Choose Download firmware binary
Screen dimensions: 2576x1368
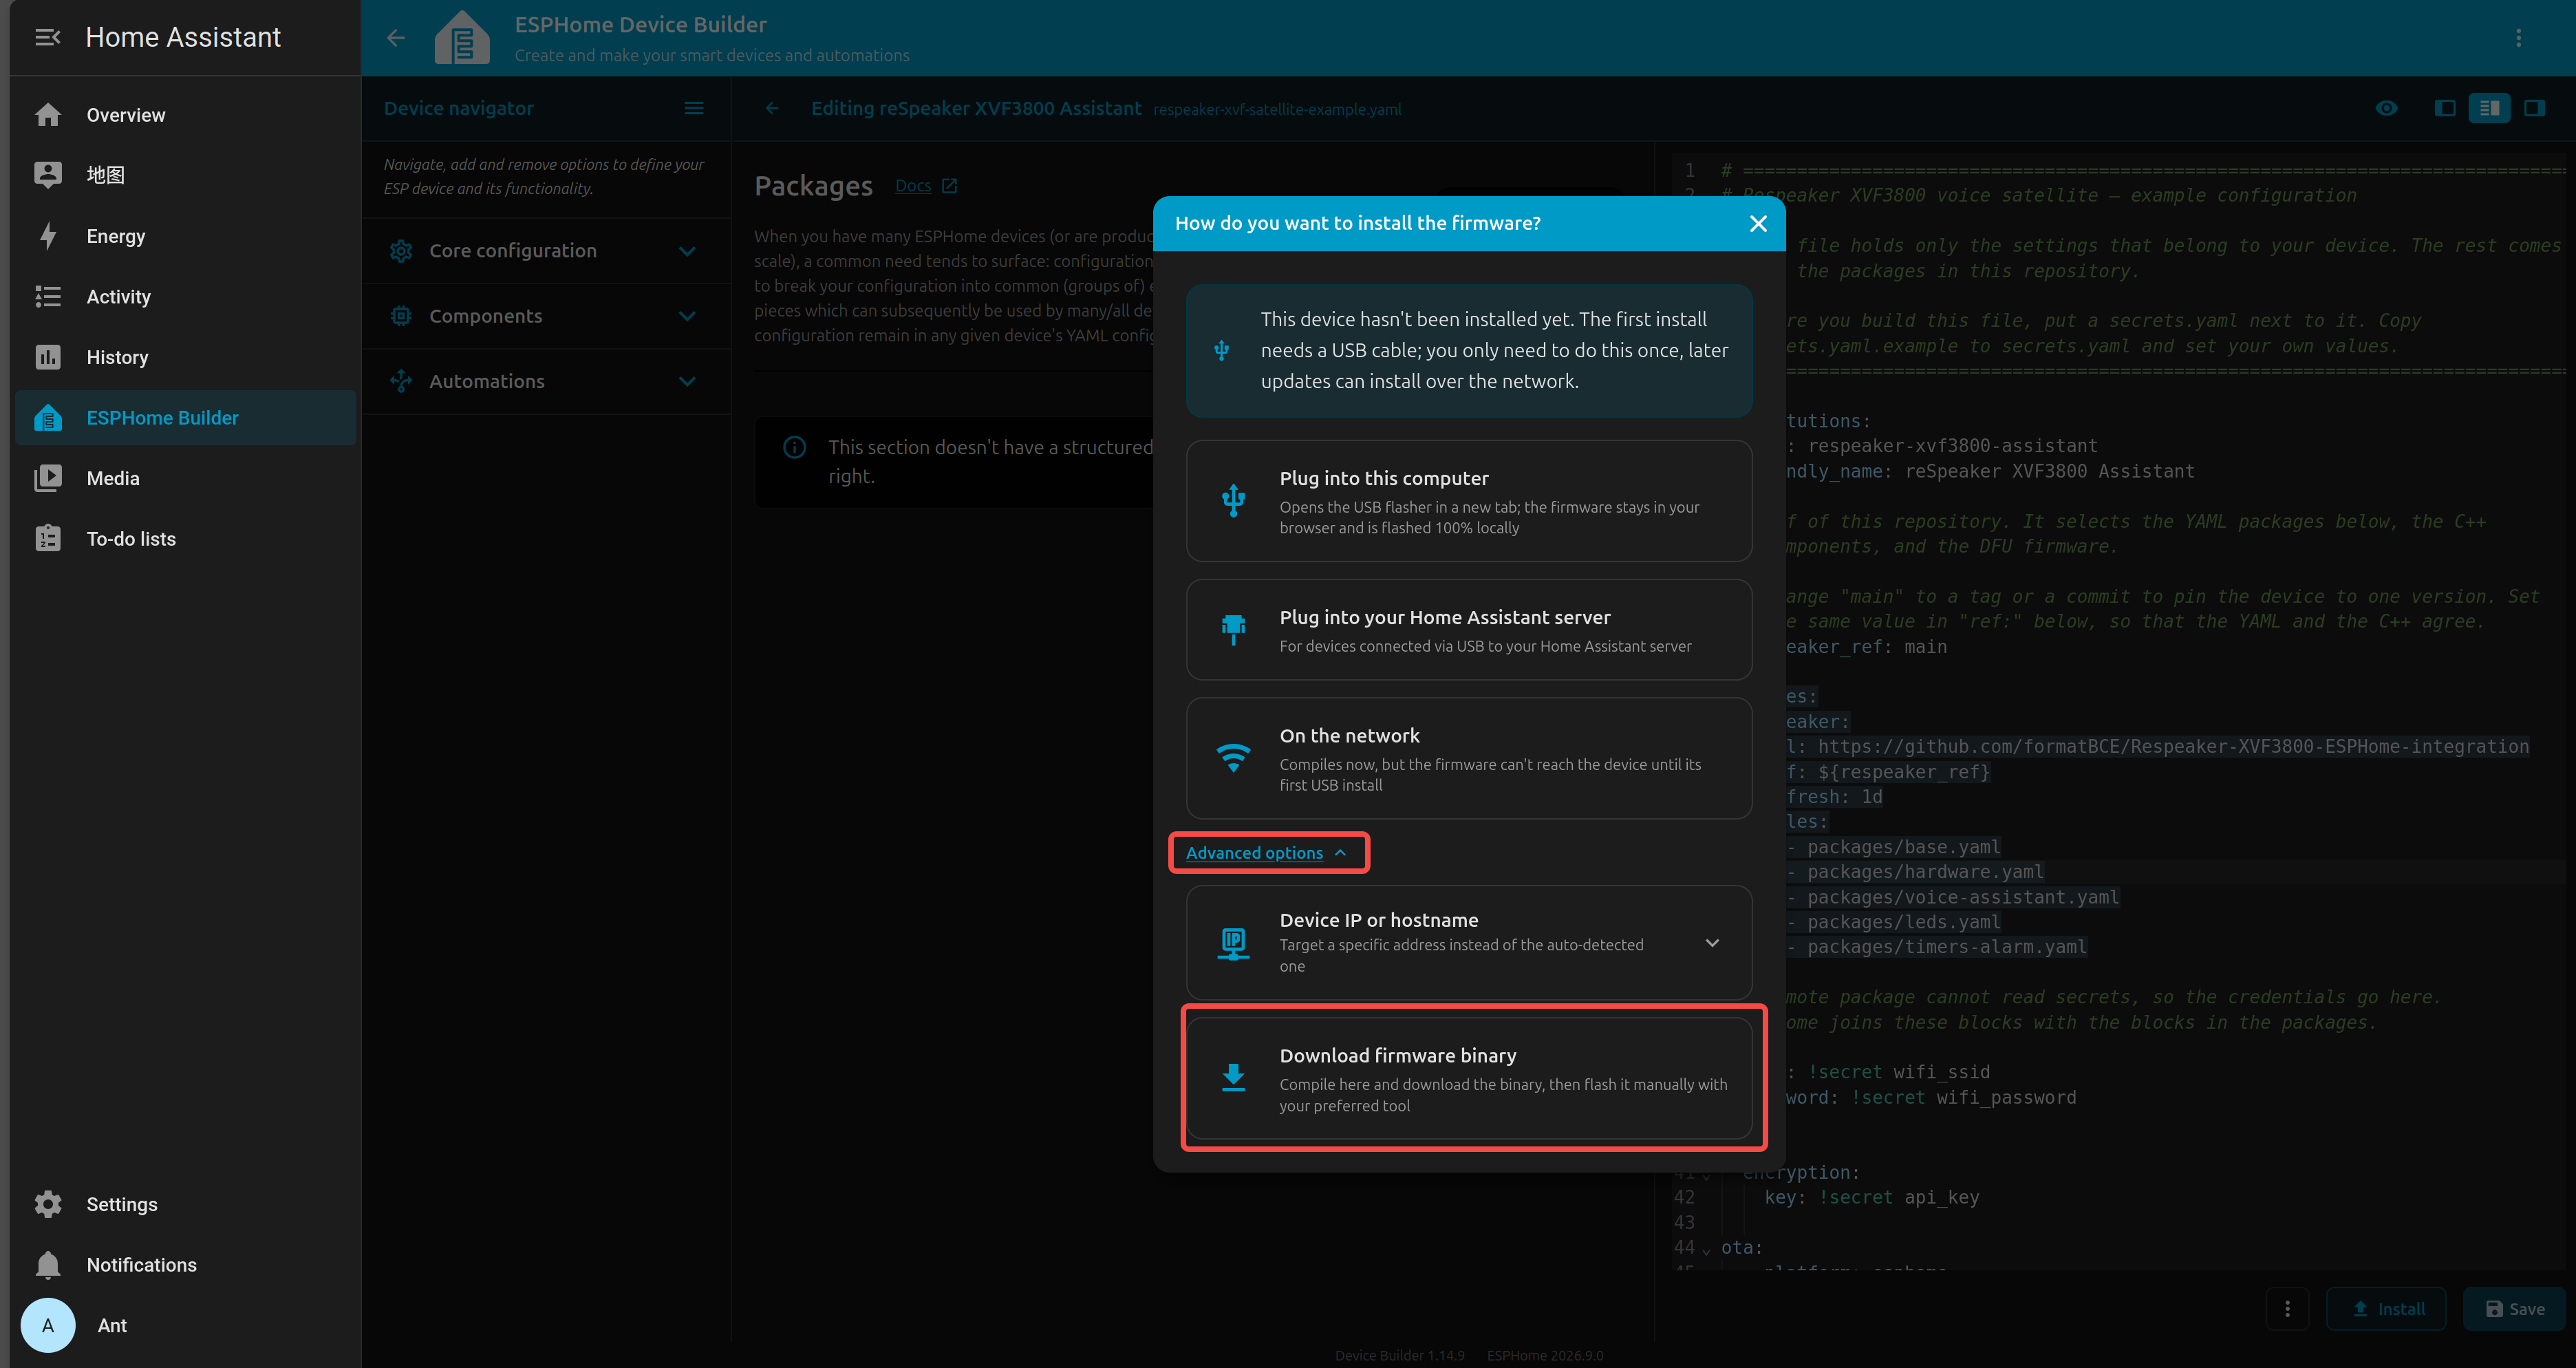click(x=1469, y=1079)
